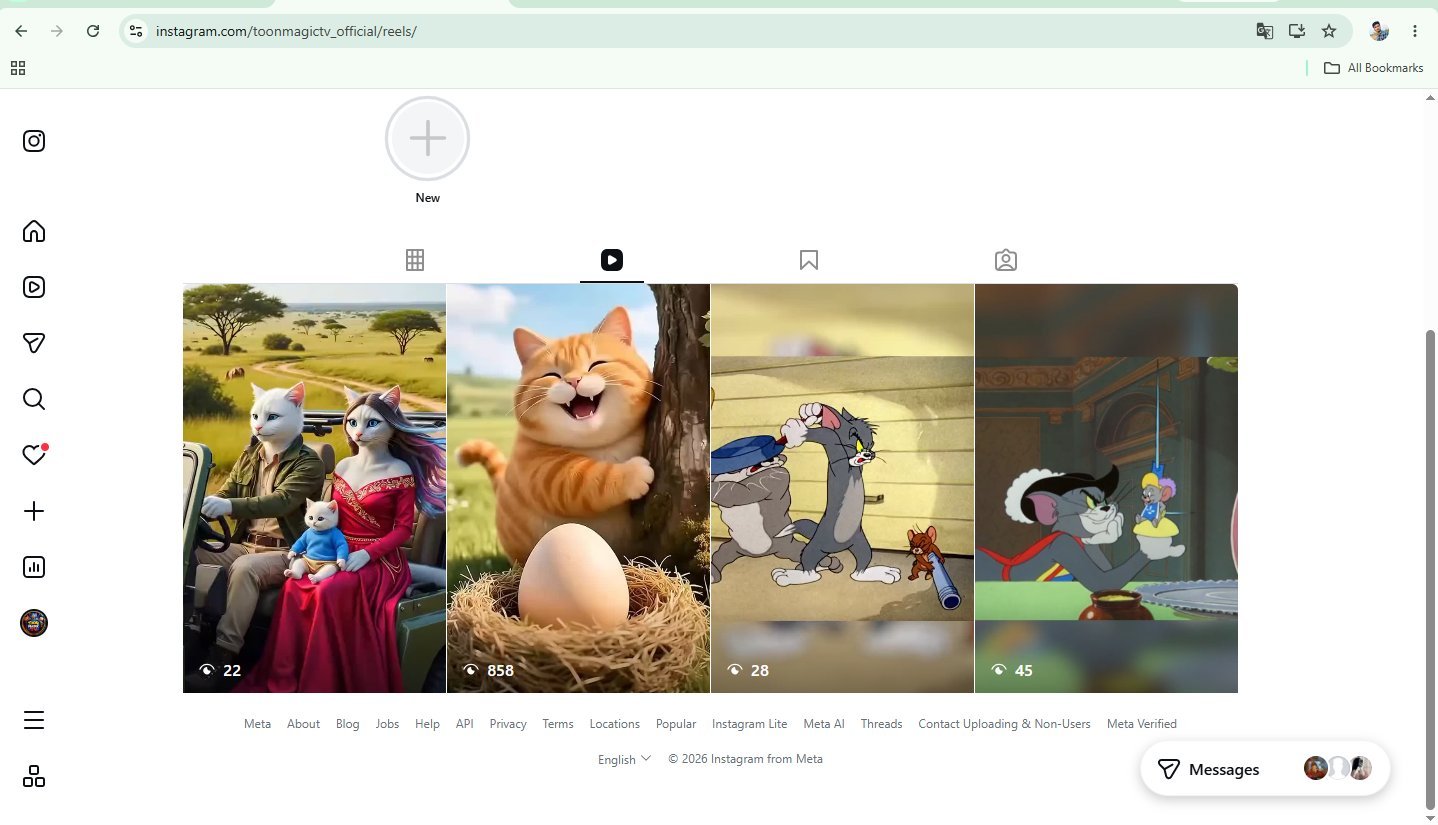Click 858 view count text on the cat-and-egg reel
The image size is (1438, 825).
(500, 670)
